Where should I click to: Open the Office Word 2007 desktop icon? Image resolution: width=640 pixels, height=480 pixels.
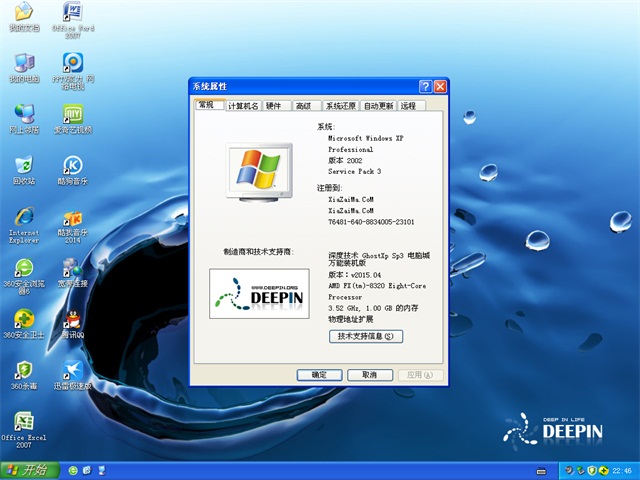[72, 14]
